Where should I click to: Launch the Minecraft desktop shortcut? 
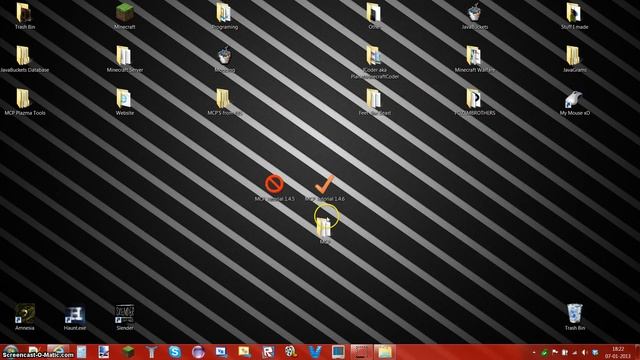(124, 16)
